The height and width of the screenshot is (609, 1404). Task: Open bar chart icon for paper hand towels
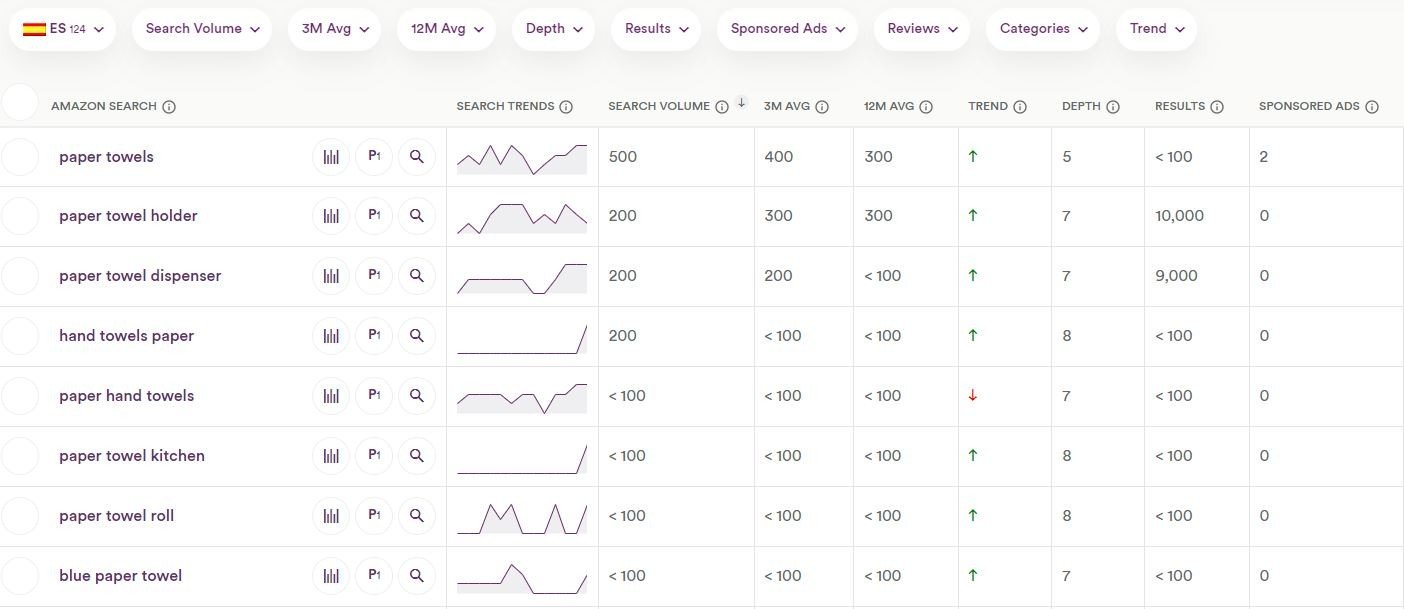[331, 396]
